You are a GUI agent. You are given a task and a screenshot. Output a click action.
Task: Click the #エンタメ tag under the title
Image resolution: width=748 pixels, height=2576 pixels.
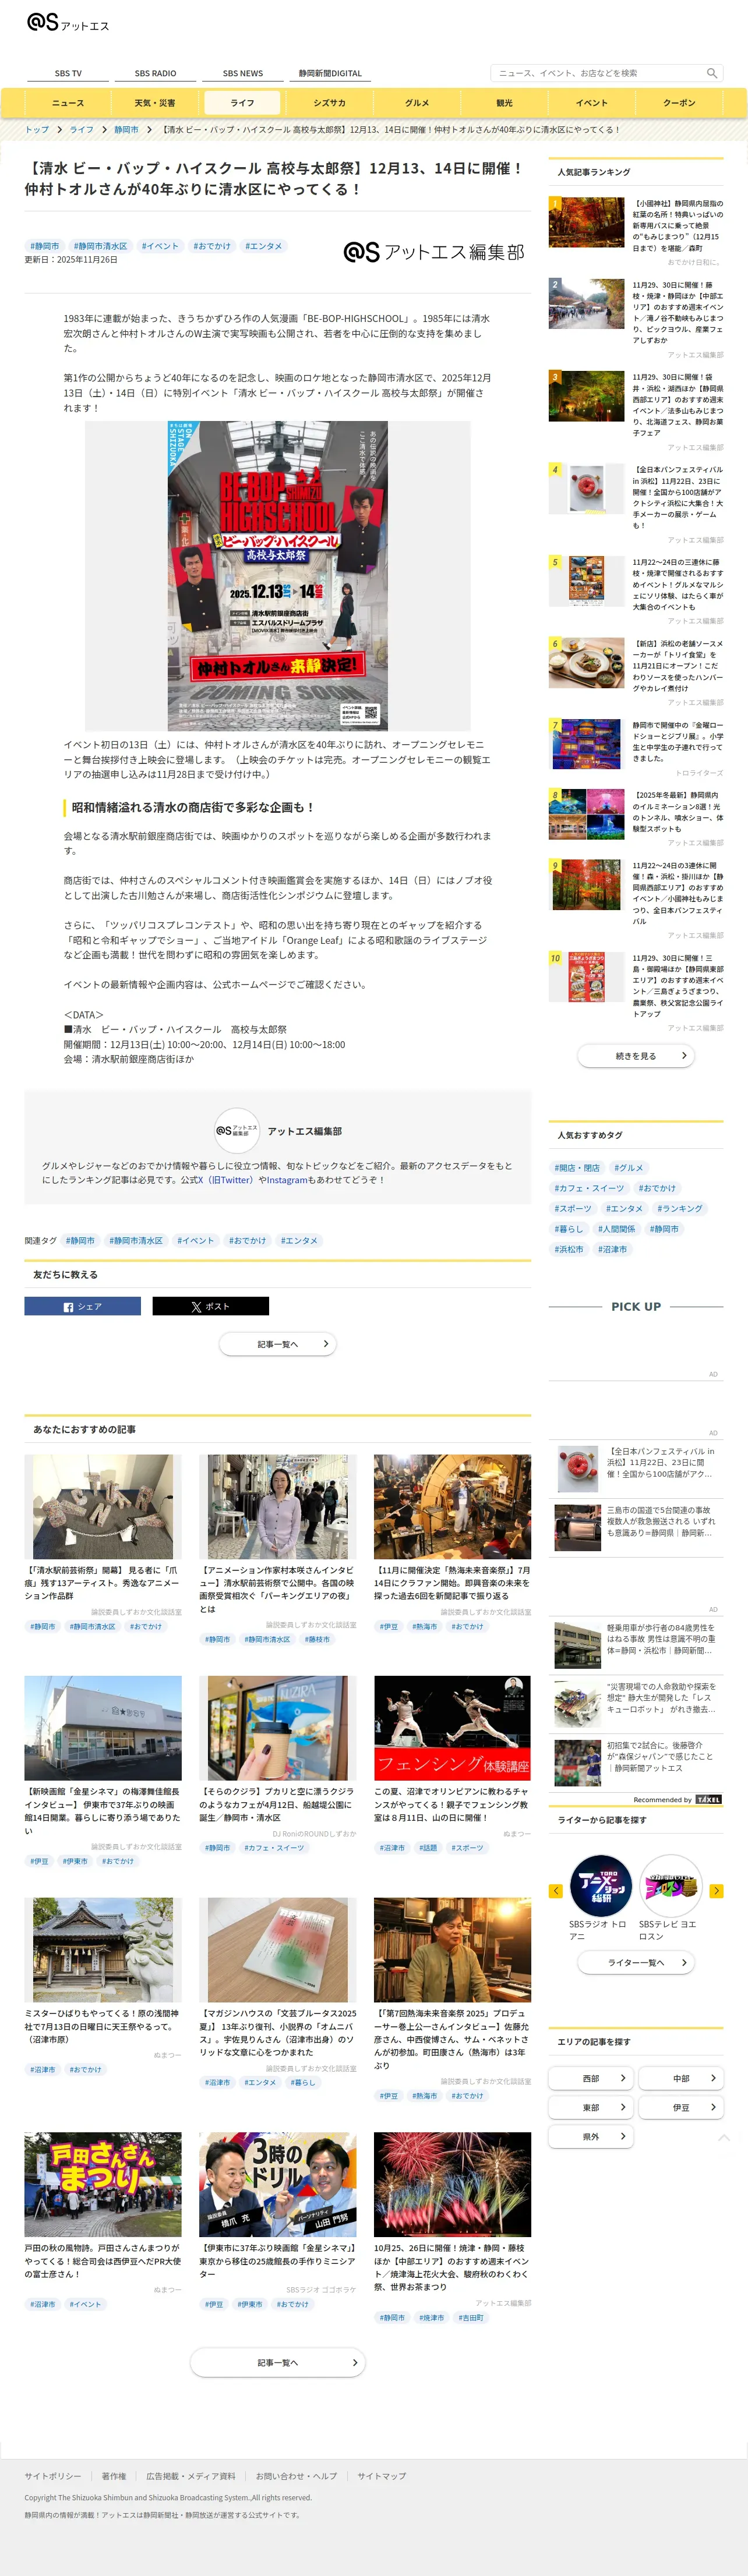(x=263, y=246)
